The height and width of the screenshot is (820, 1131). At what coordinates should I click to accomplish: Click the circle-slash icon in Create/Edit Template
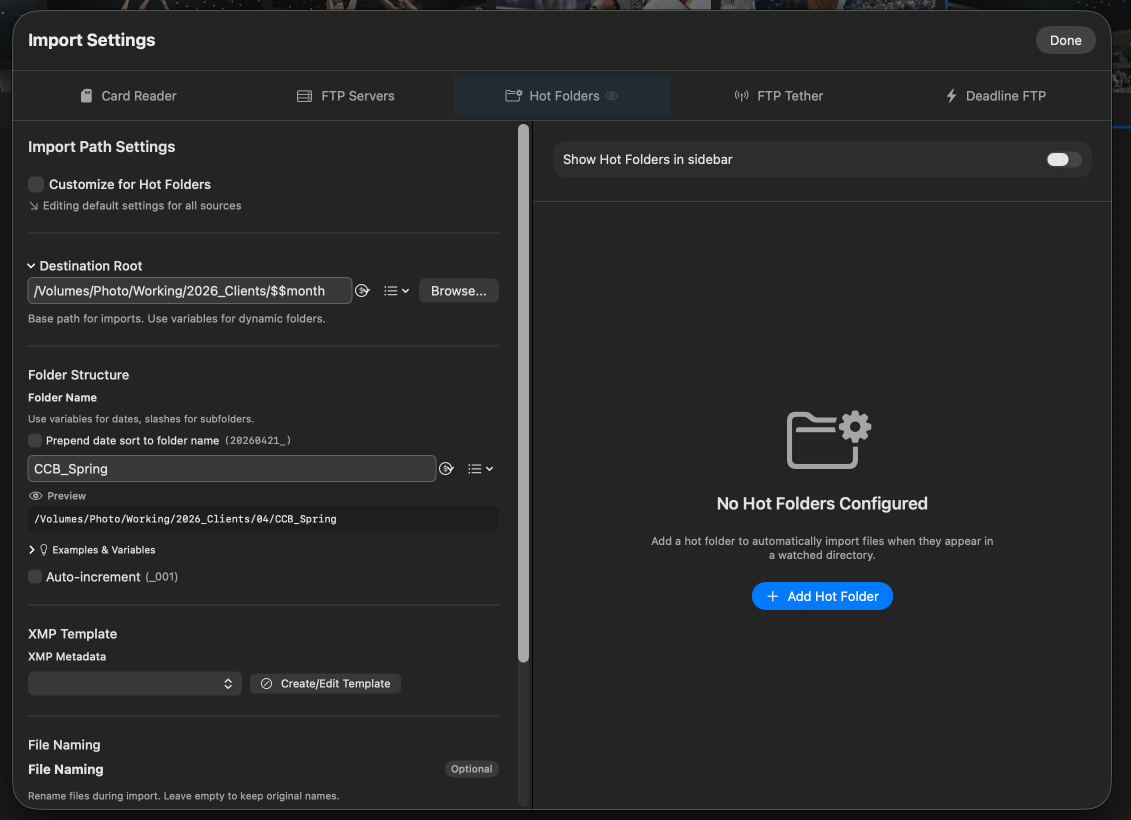[266, 684]
